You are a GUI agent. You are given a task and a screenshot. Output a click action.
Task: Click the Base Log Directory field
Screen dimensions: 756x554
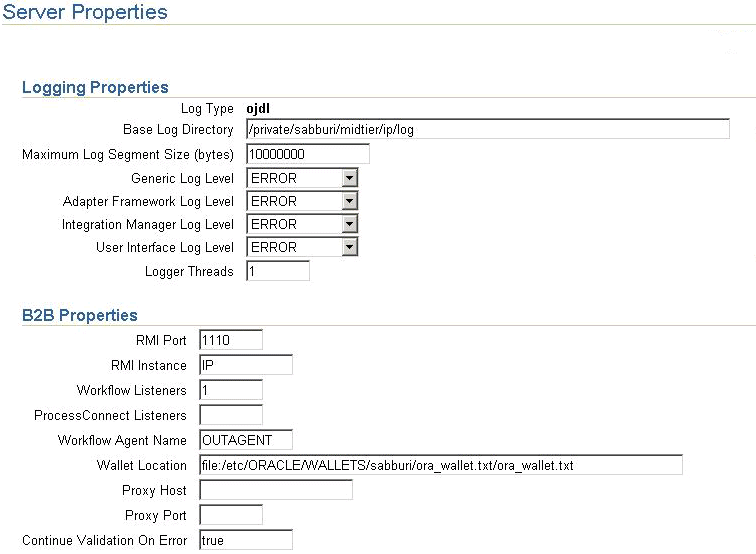click(488, 129)
